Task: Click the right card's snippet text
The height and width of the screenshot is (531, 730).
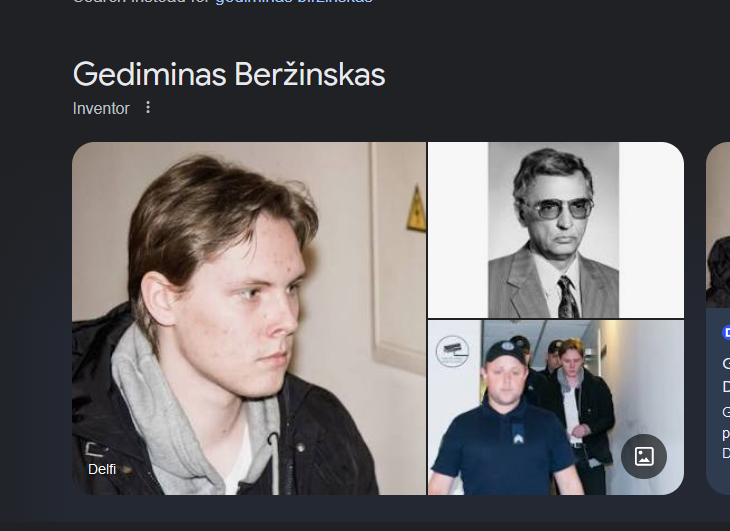Action: (x=726, y=432)
